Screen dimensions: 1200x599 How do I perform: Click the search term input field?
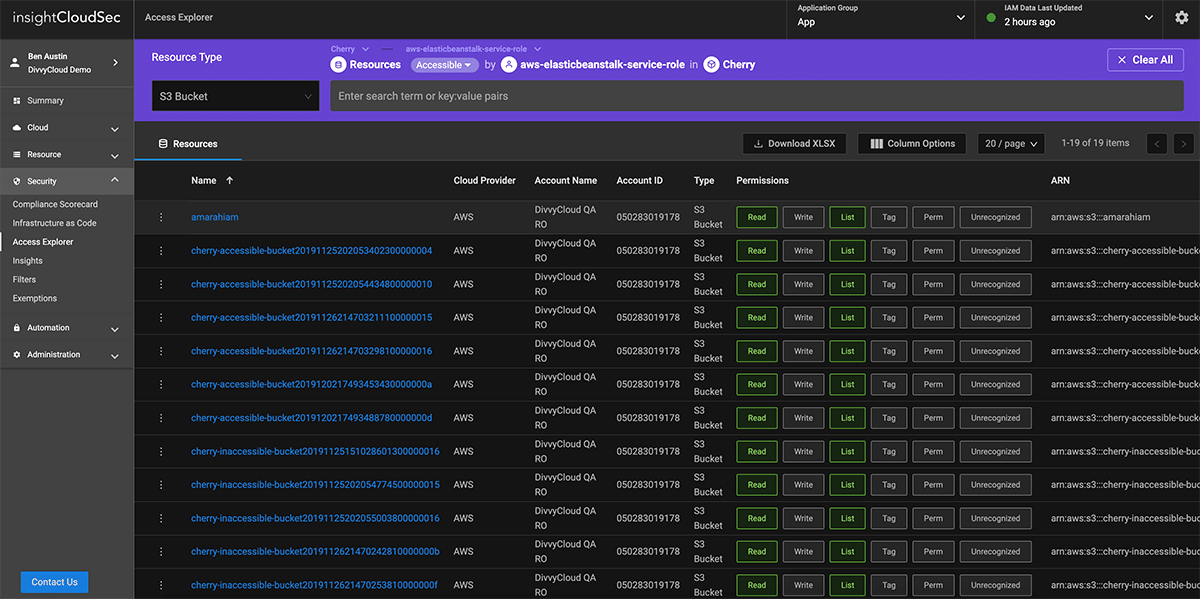757,96
